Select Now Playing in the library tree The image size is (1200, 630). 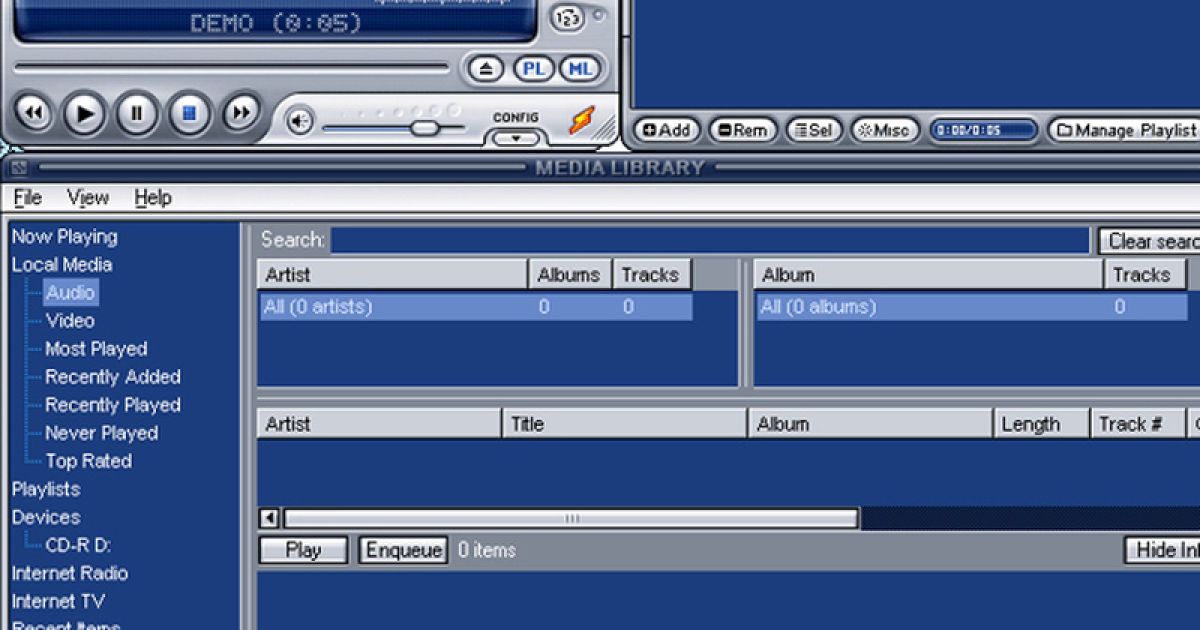tap(64, 237)
